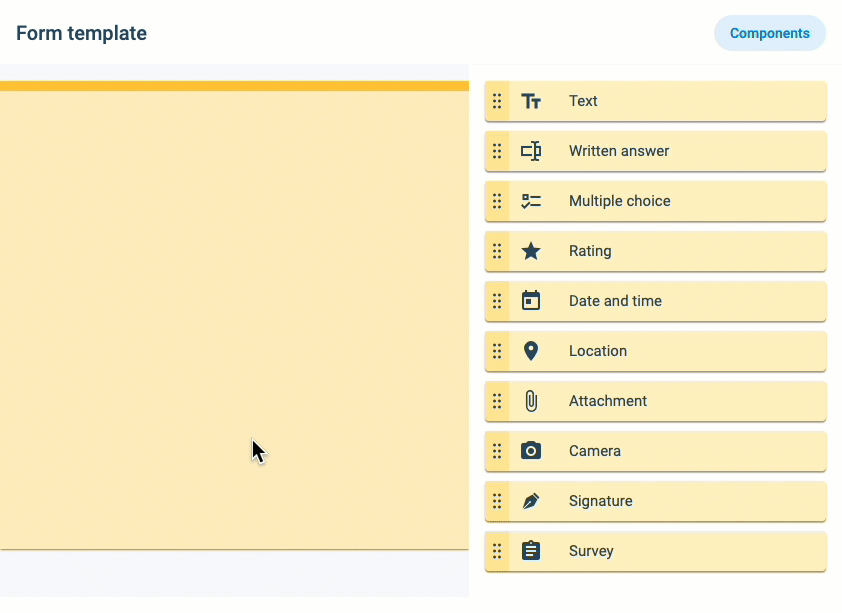Image resolution: width=842 pixels, height=613 pixels.
Task: Pick the Multiple choice component label
Action: pyautogui.click(x=620, y=201)
